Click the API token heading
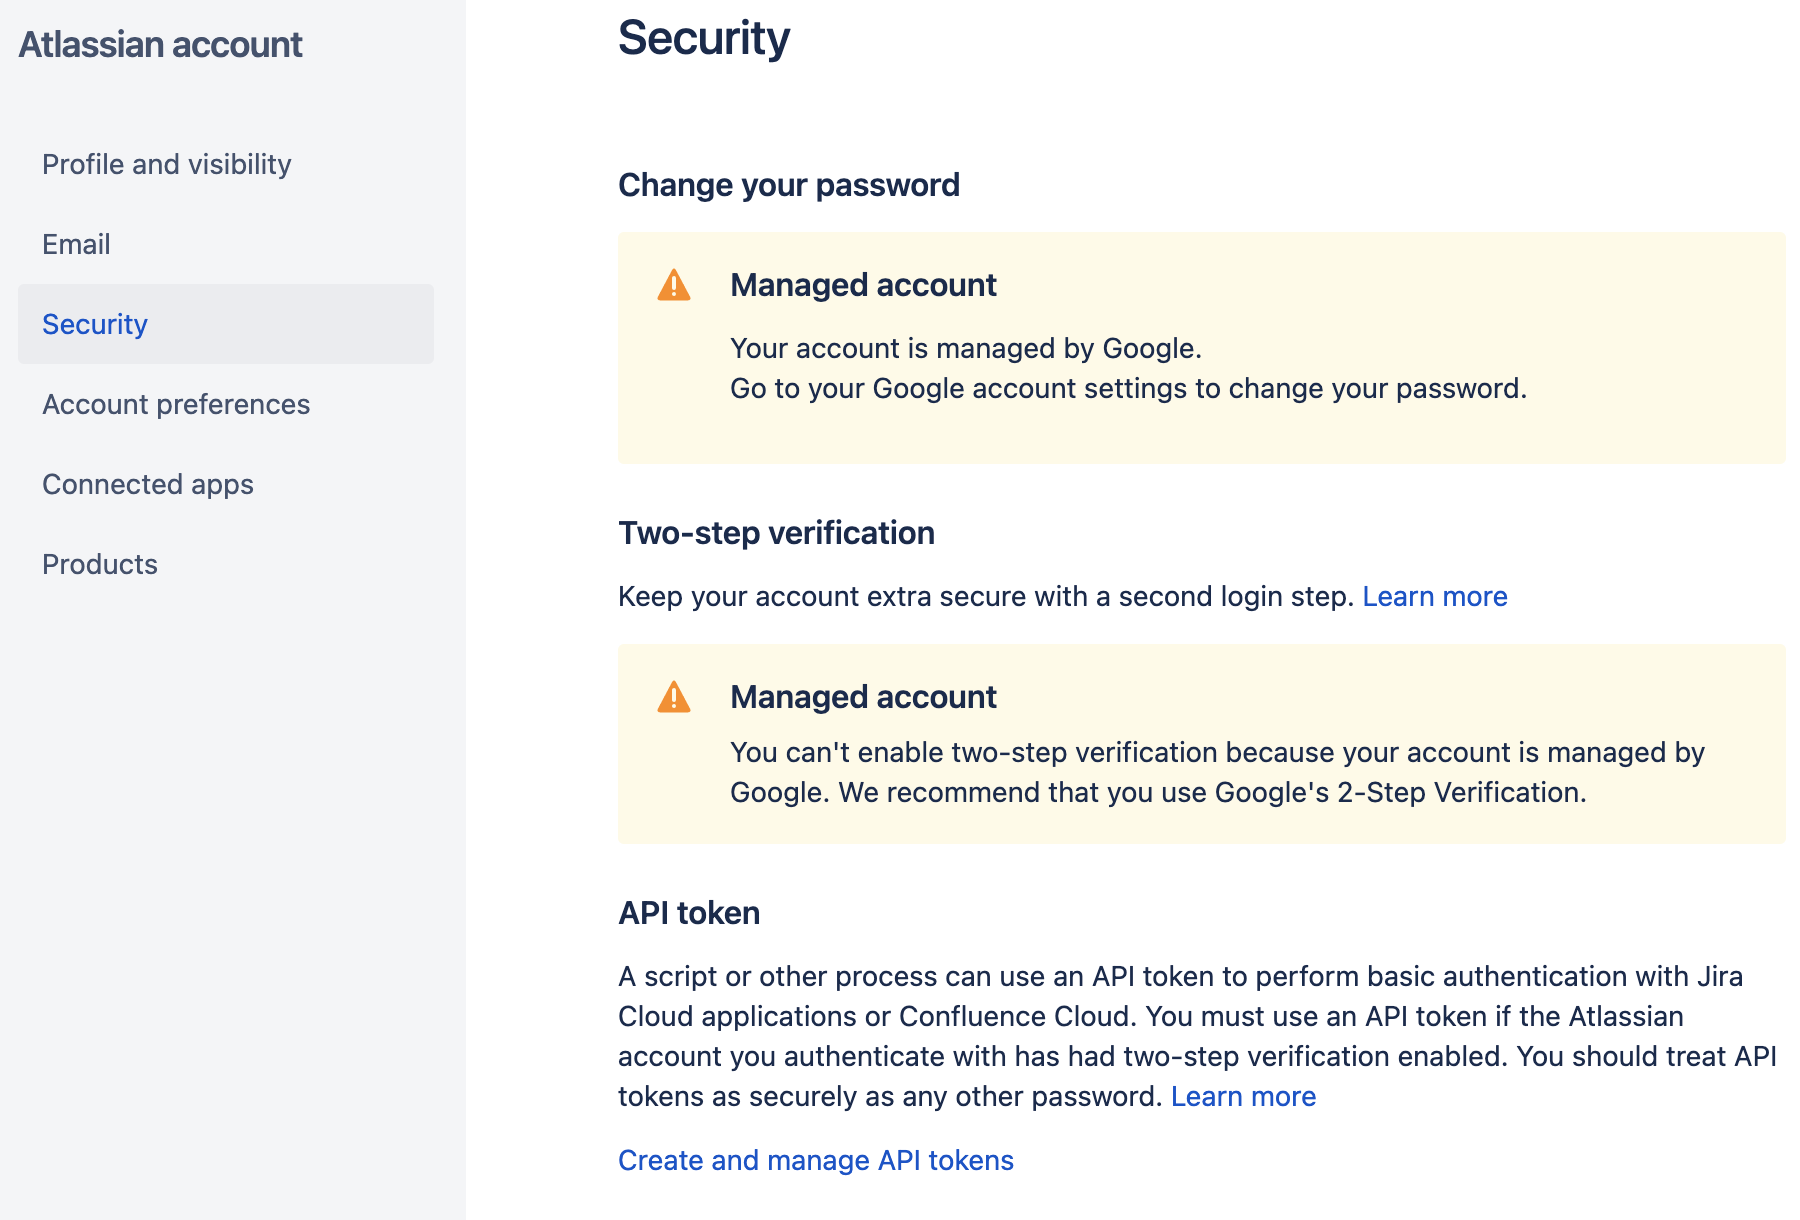Viewport: 1800px width, 1220px height. pos(688,912)
